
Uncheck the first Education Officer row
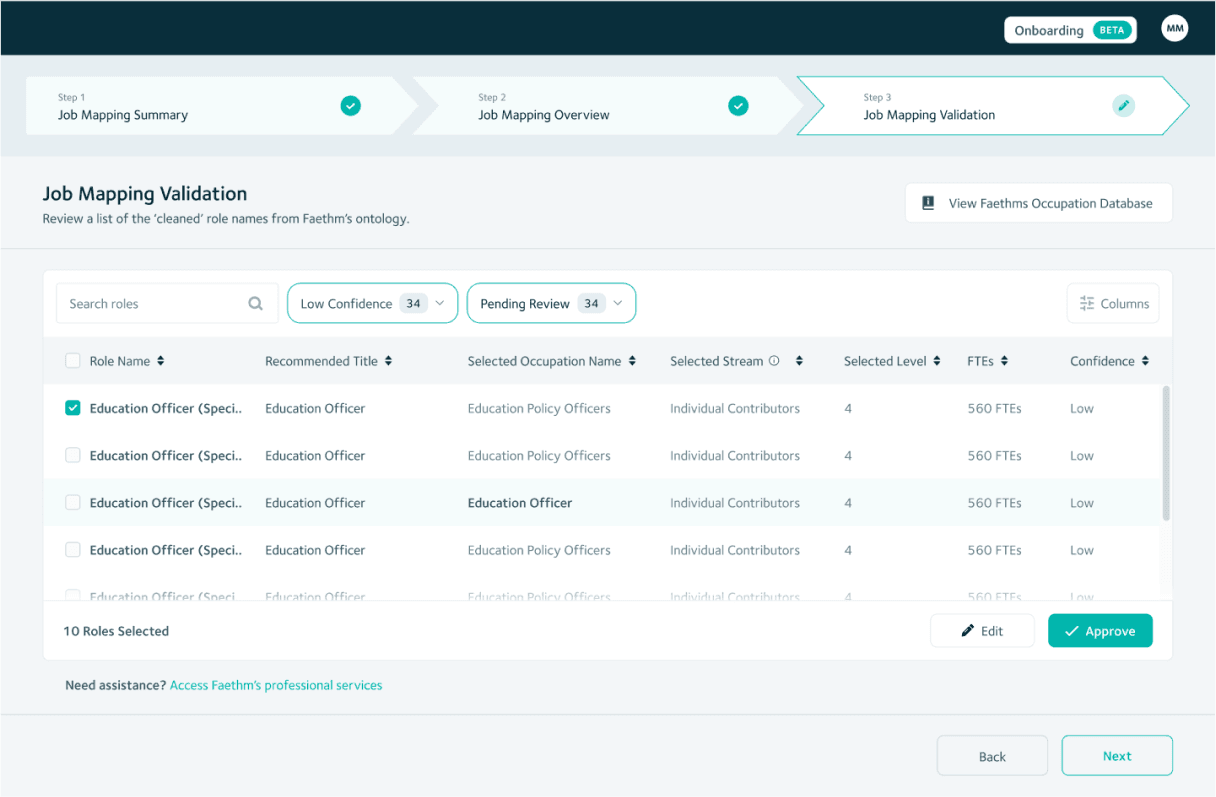click(x=73, y=408)
